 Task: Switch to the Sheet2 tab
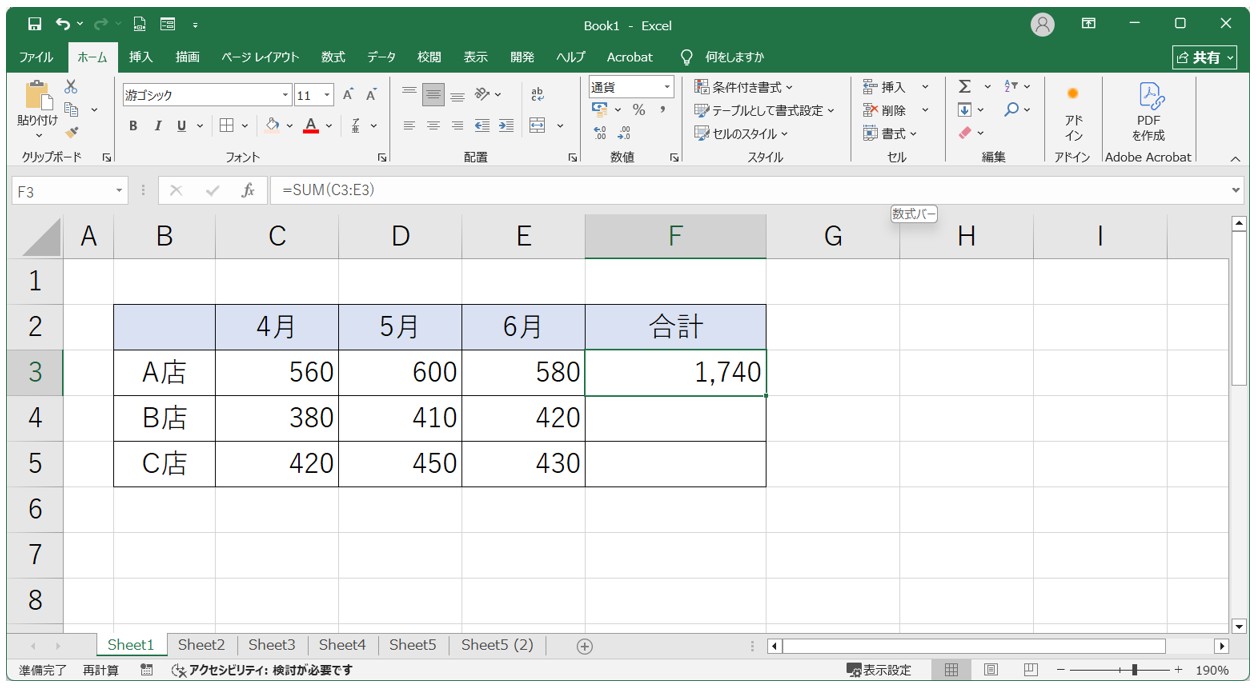pyautogui.click(x=201, y=645)
